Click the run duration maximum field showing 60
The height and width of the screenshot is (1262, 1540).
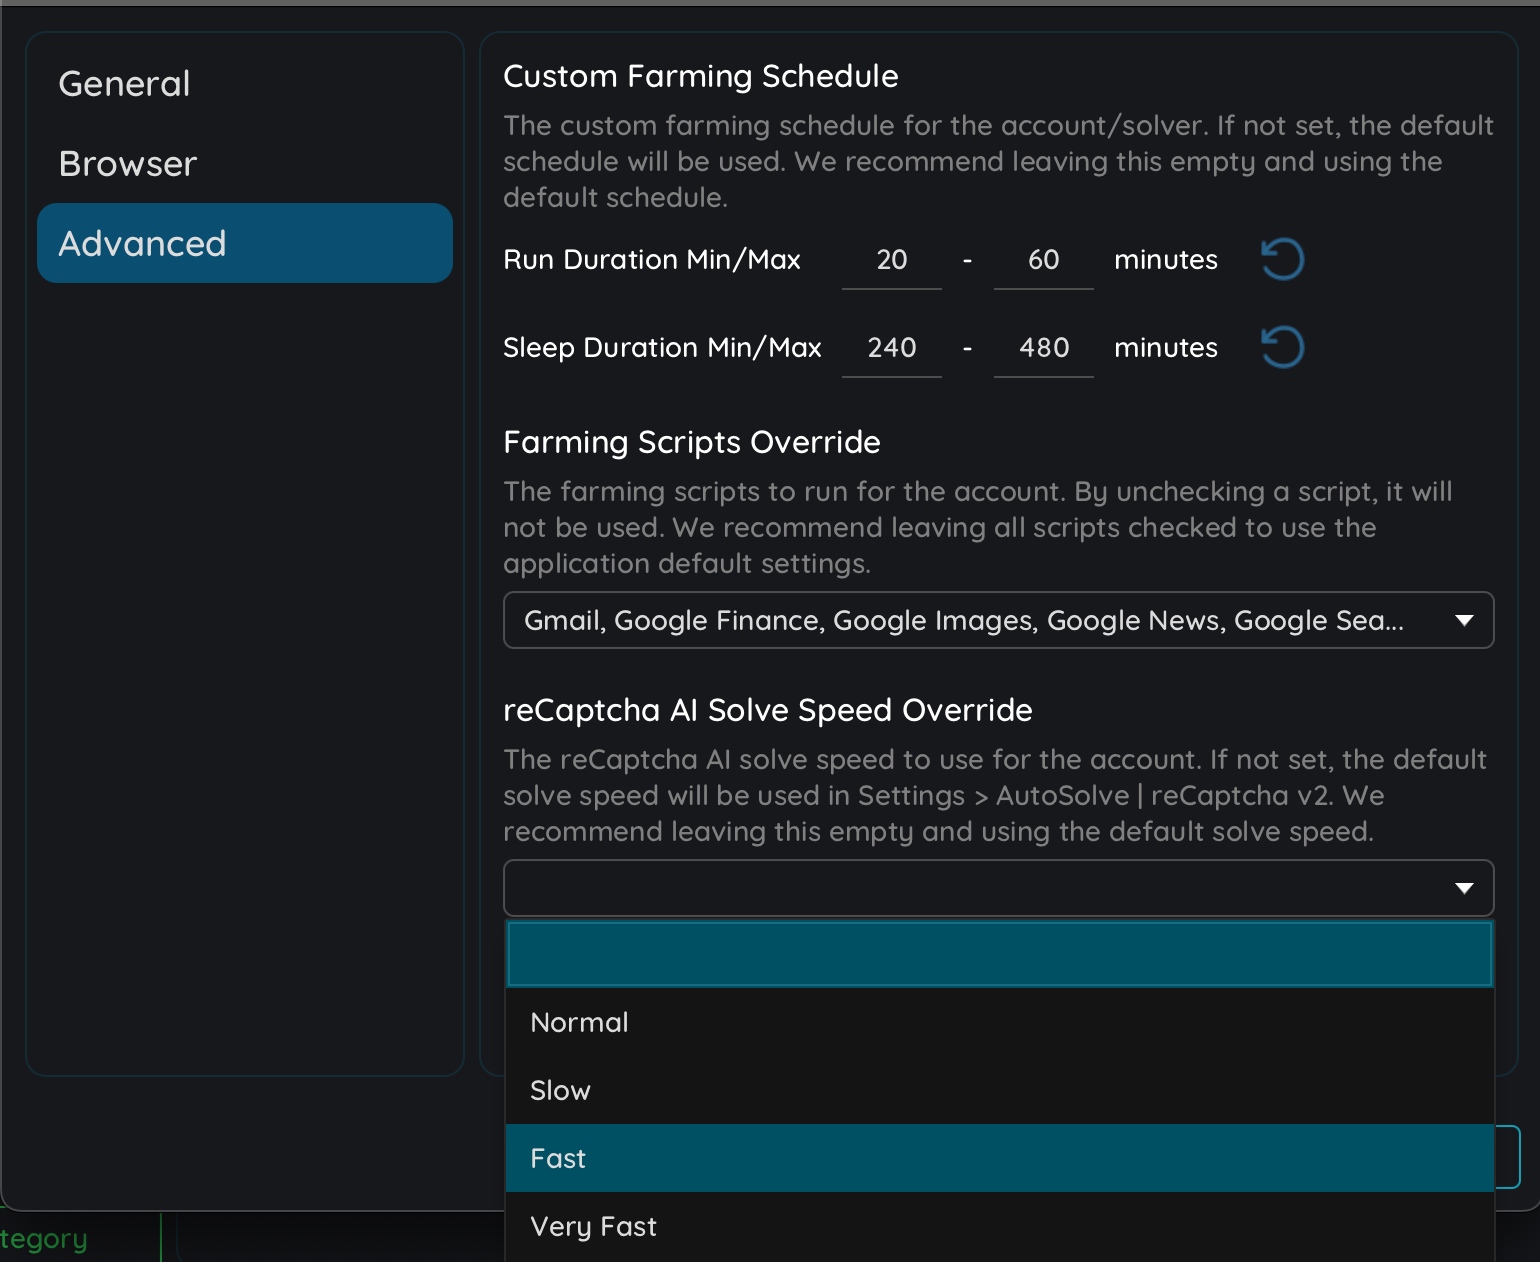click(x=1043, y=260)
